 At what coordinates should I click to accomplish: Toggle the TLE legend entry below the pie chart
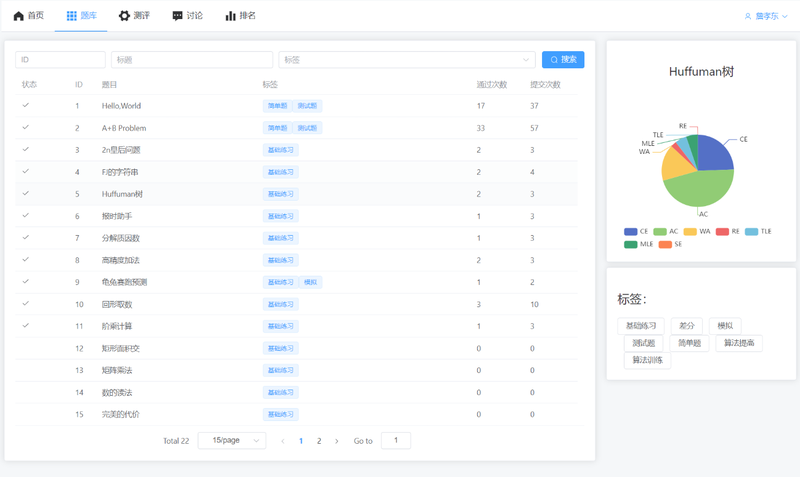758,232
